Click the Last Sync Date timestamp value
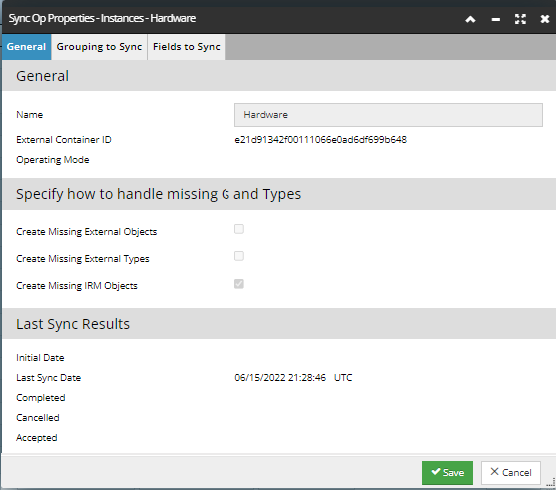 click(x=293, y=378)
